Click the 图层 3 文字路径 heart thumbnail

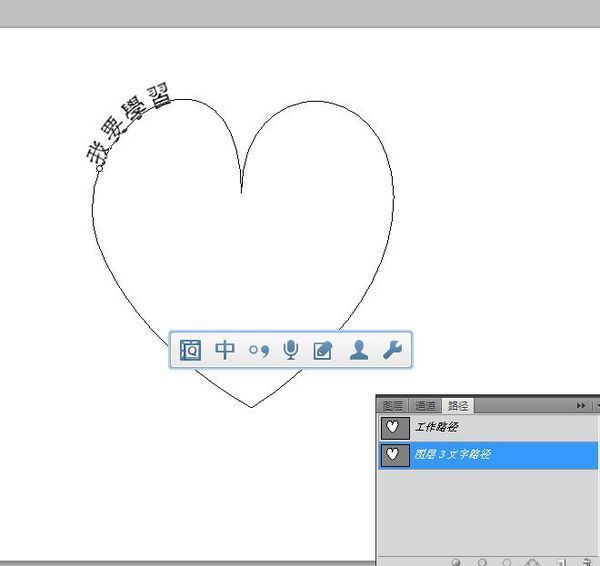pyautogui.click(x=395, y=455)
